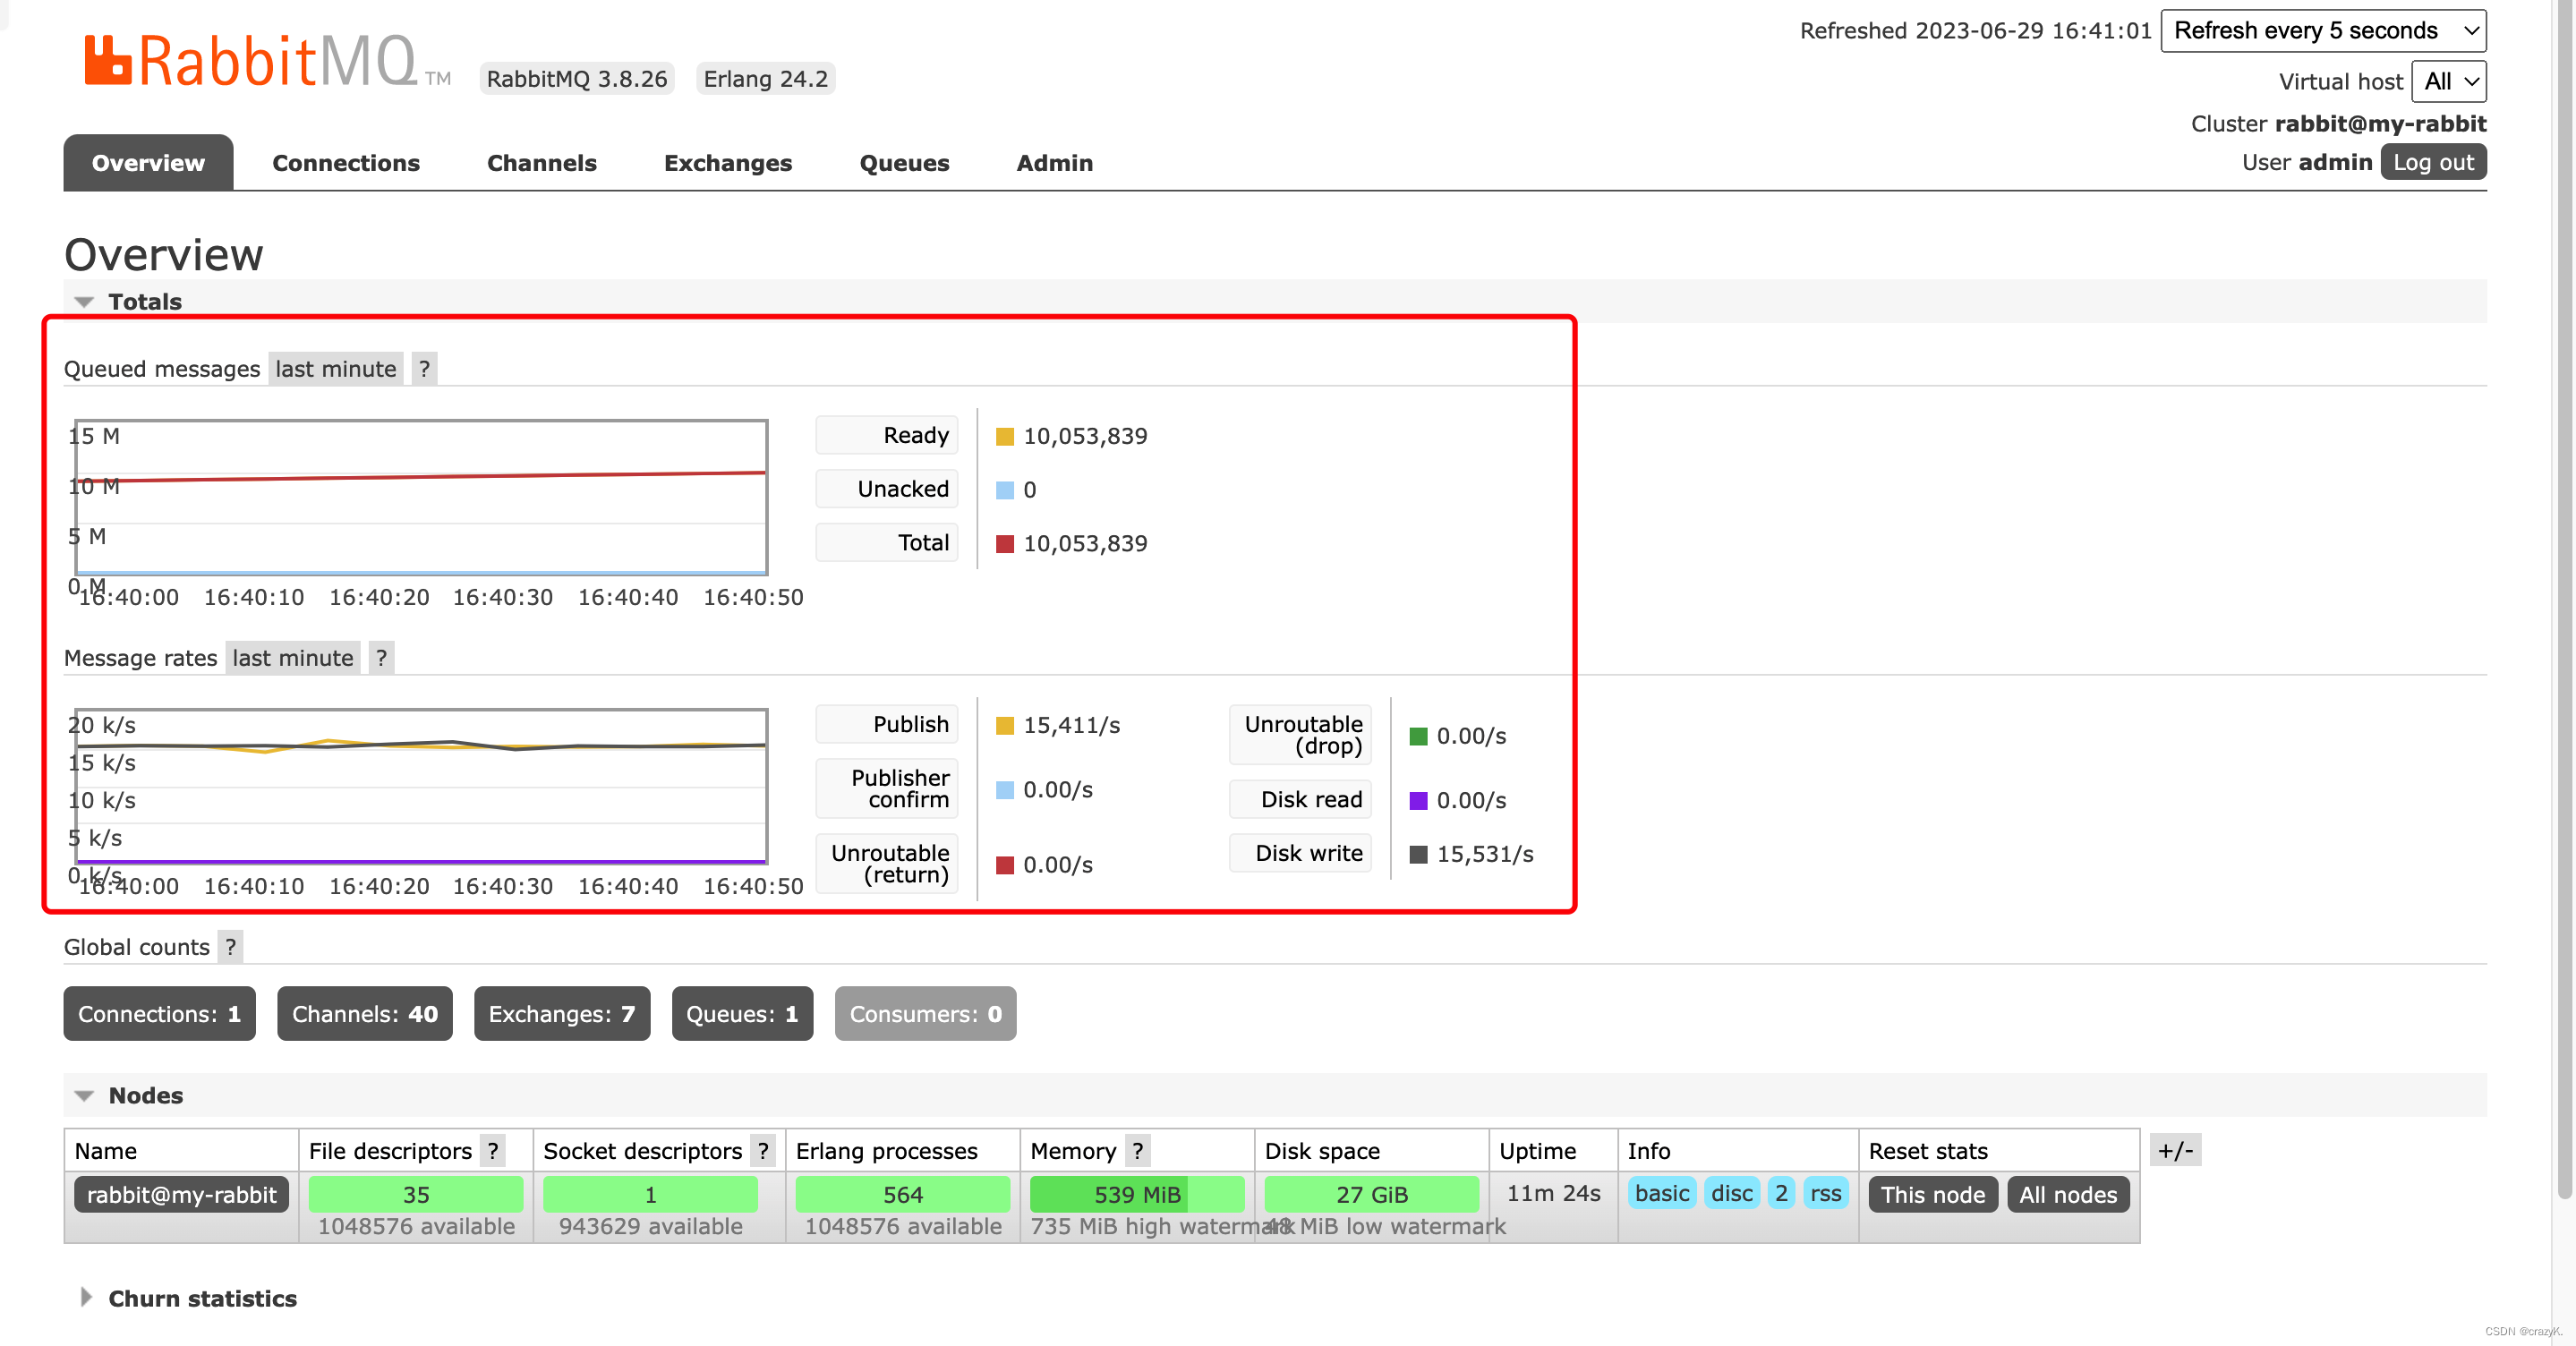Screen dimensions: 2576x1346
Task: Click the disc info tag on node
Action: click(x=1731, y=1193)
